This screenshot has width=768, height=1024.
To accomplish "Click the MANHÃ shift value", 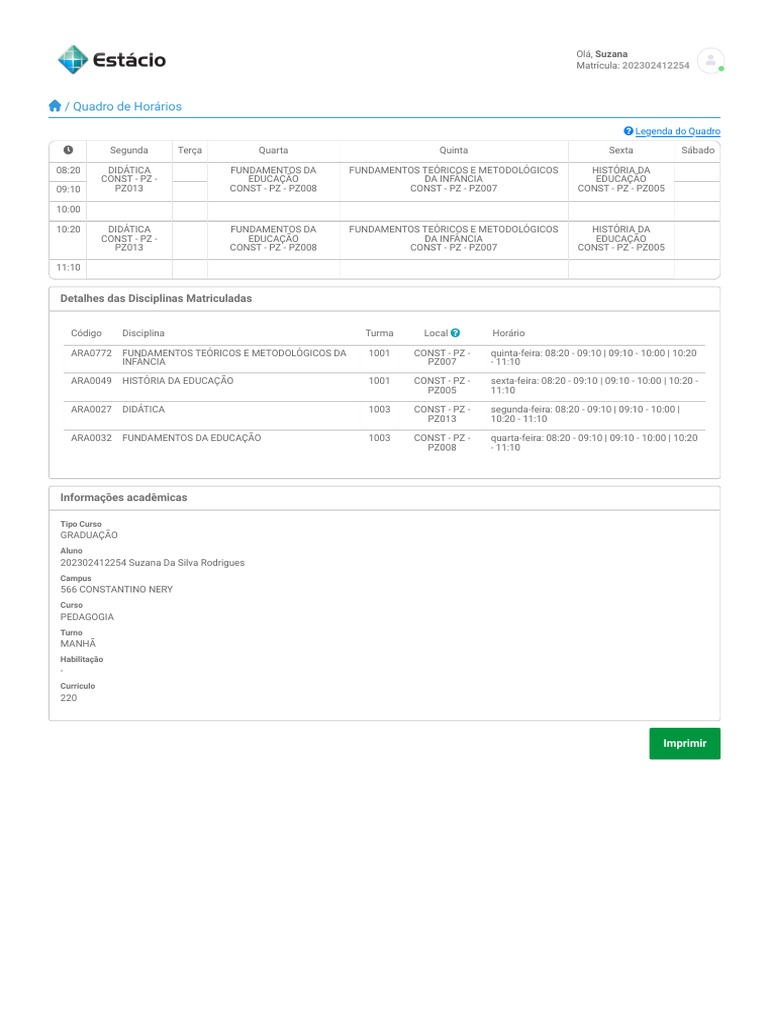I will click(78, 643).
